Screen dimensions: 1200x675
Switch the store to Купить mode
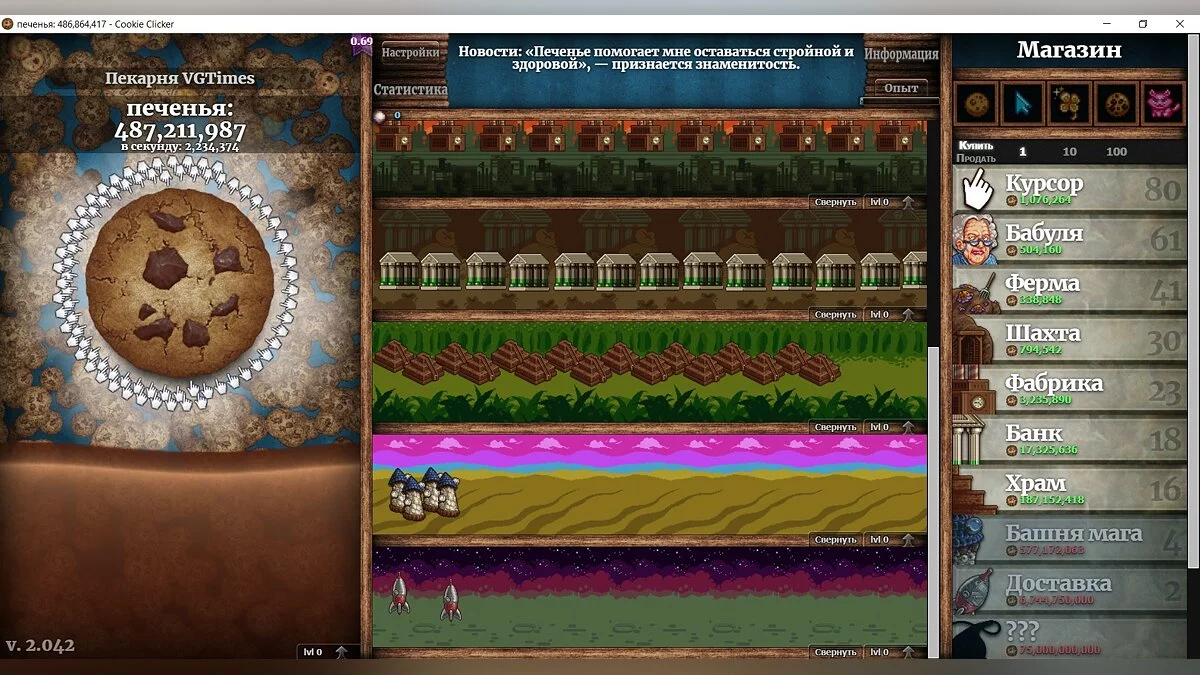point(975,145)
